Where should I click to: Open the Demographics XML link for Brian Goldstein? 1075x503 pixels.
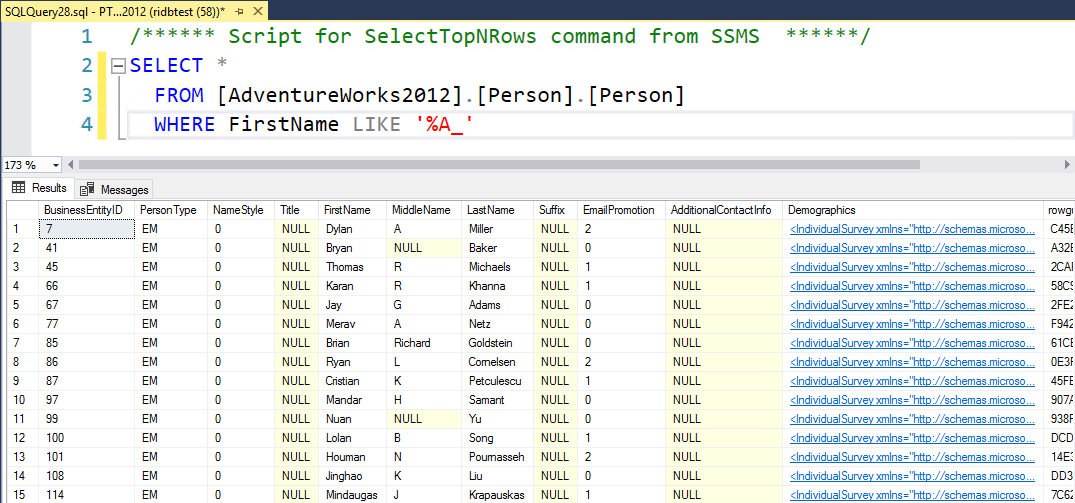(x=912, y=343)
